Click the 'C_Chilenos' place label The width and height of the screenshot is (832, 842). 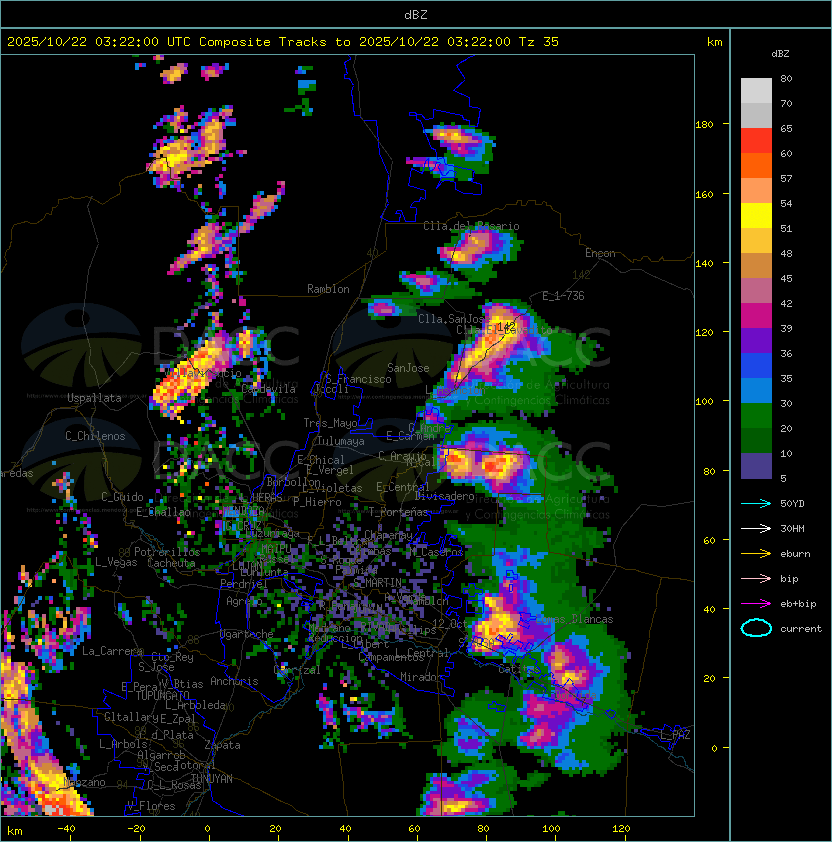click(95, 436)
